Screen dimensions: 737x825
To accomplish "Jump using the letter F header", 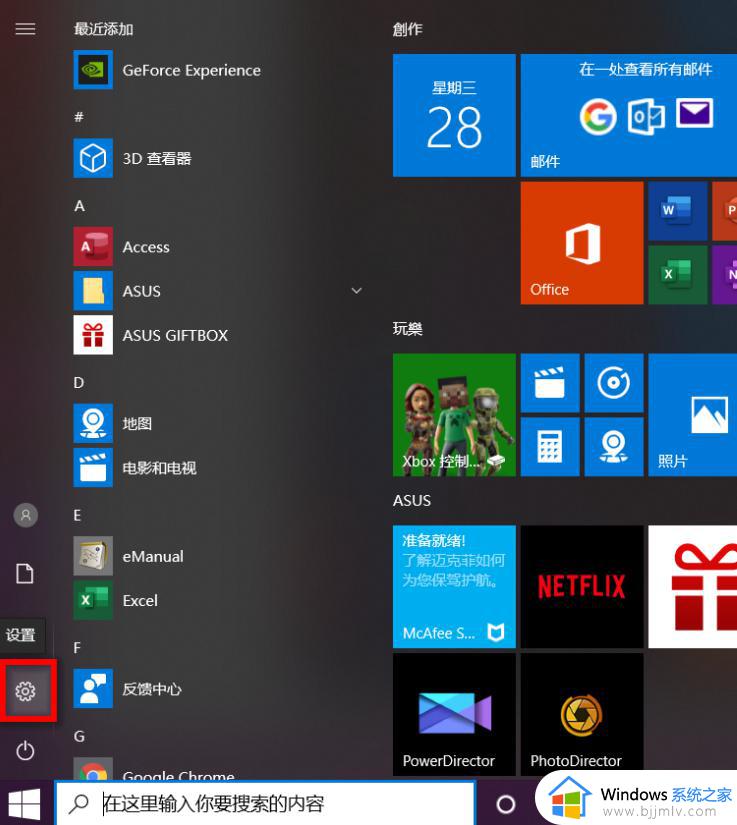I will tap(77, 648).
